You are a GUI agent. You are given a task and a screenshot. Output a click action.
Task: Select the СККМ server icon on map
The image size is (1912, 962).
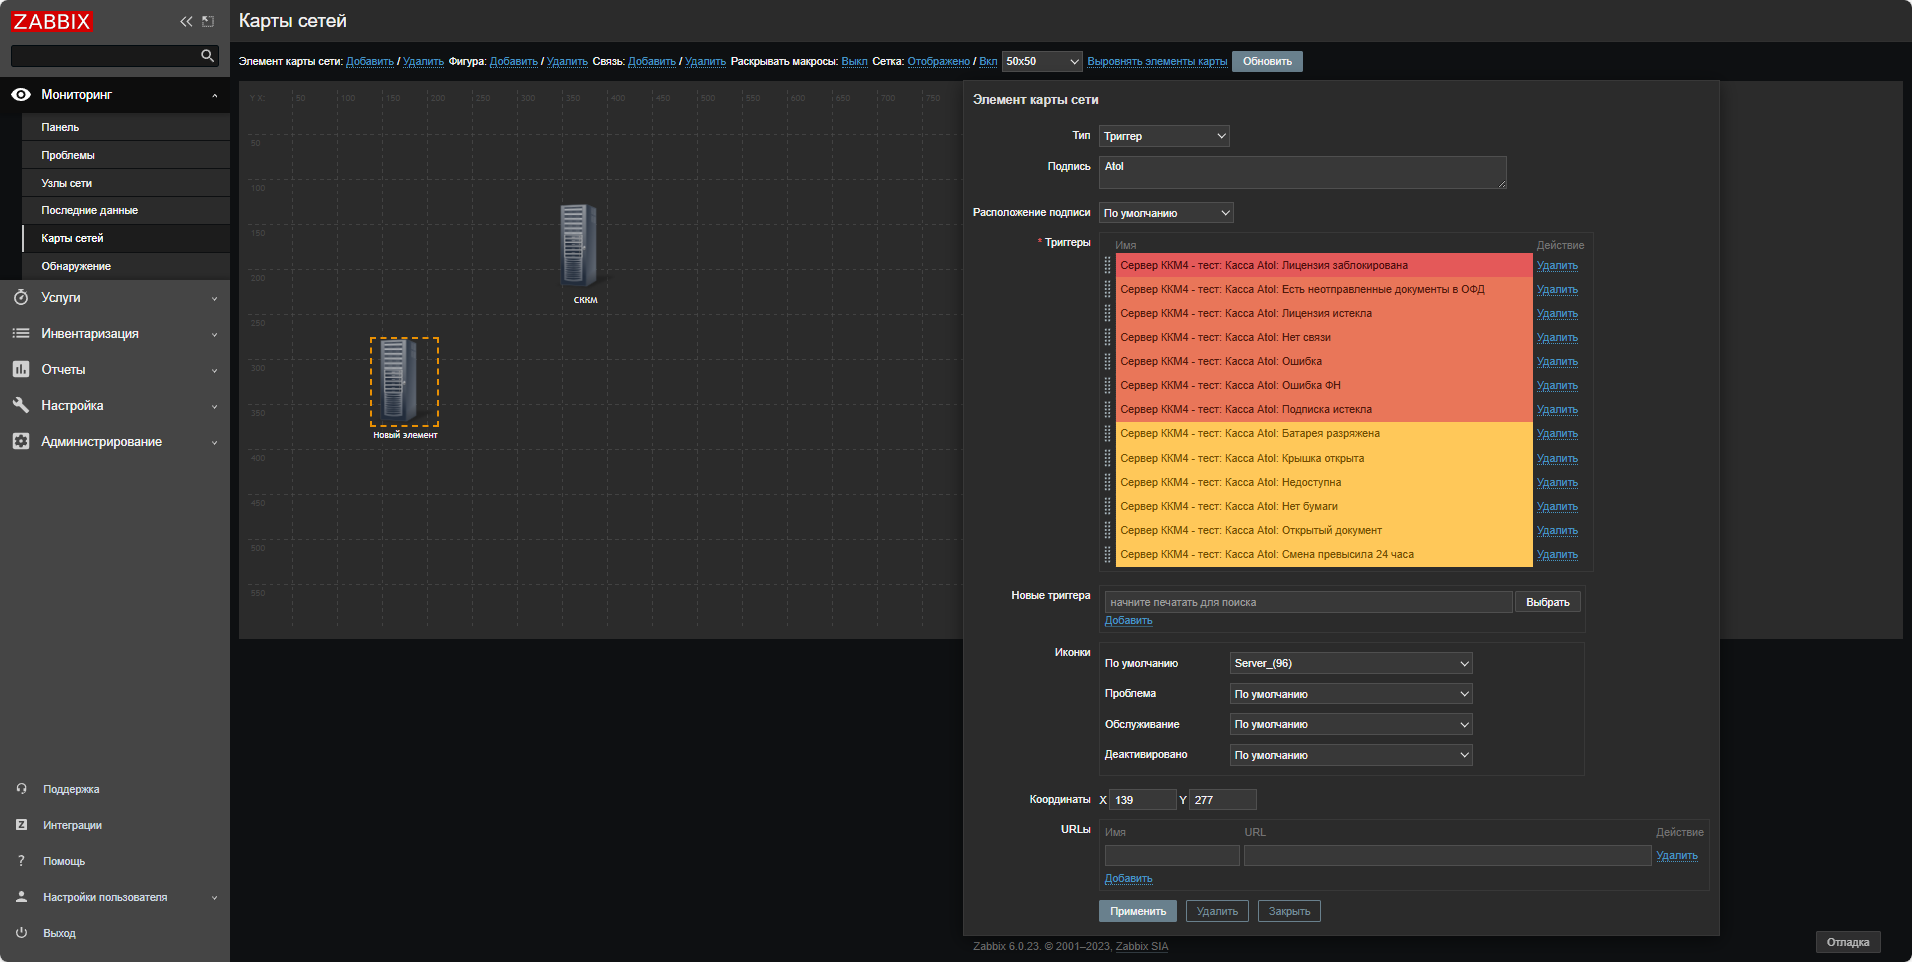(579, 246)
